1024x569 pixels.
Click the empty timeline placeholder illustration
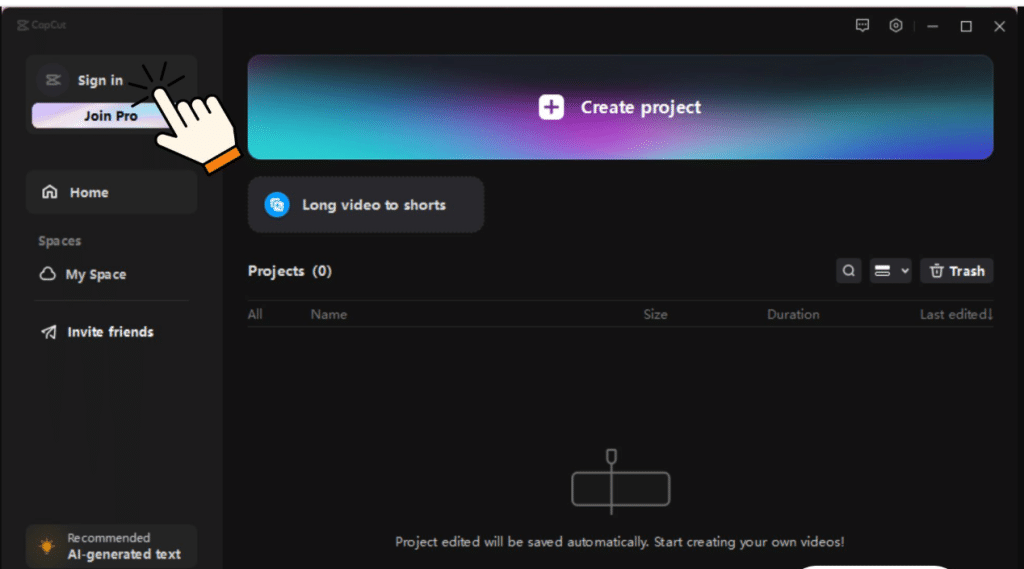point(620,482)
